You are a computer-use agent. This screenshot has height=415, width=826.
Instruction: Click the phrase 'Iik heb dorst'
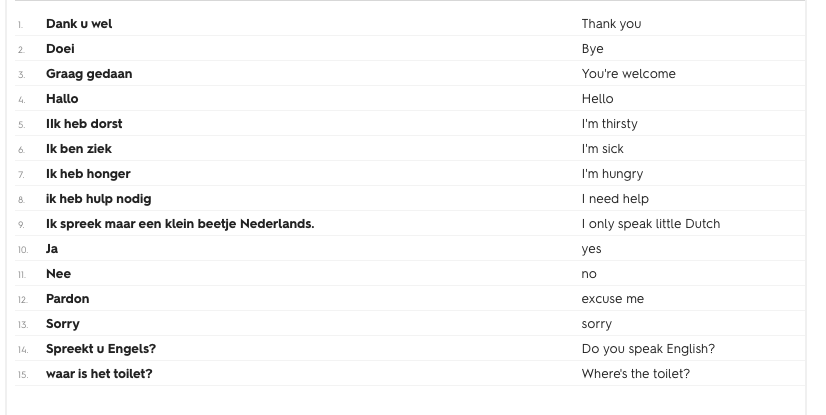point(84,123)
